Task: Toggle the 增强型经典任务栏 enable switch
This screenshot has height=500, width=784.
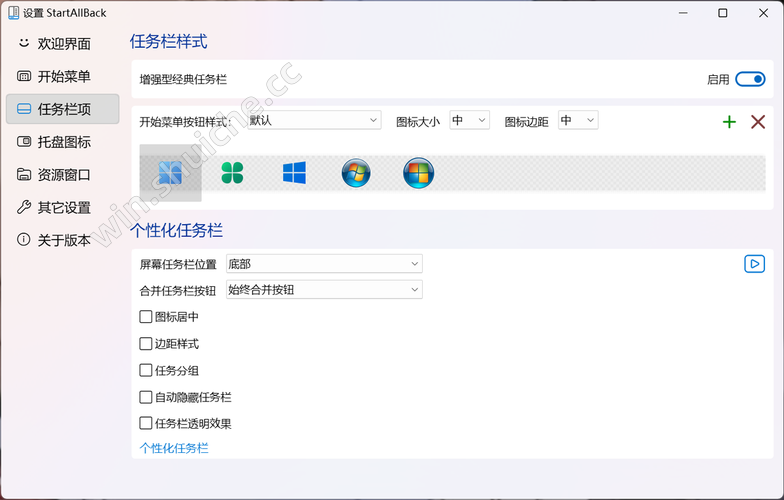Action: (750, 79)
